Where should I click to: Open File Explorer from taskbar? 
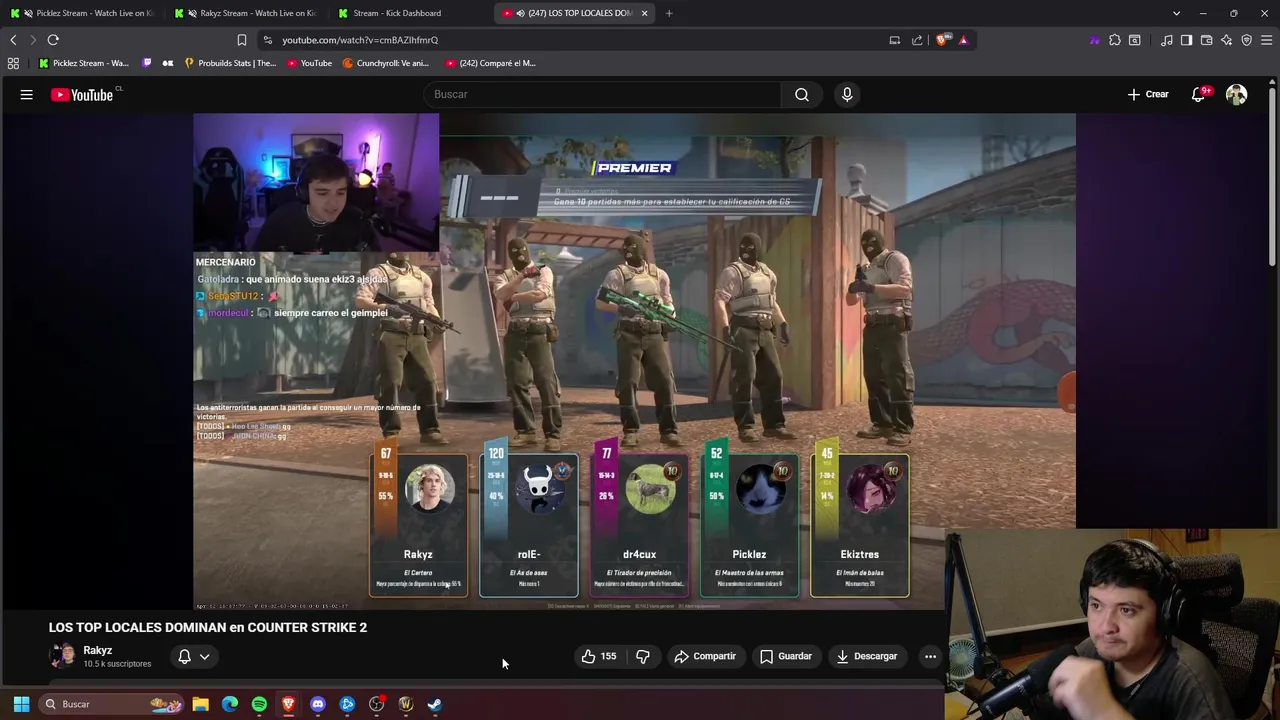click(x=200, y=704)
